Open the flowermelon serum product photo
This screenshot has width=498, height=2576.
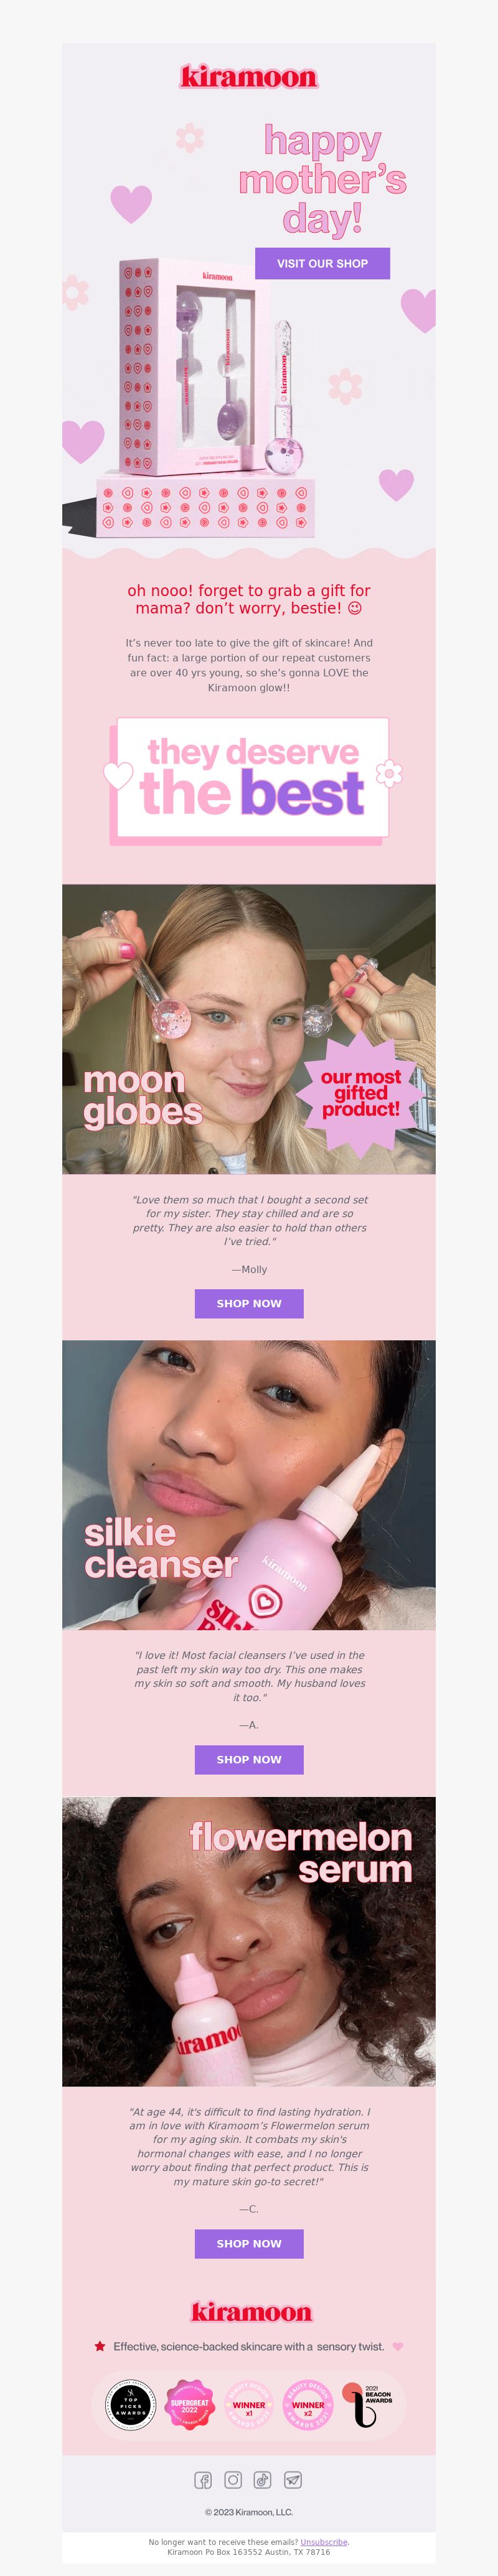[x=249, y=1941]
